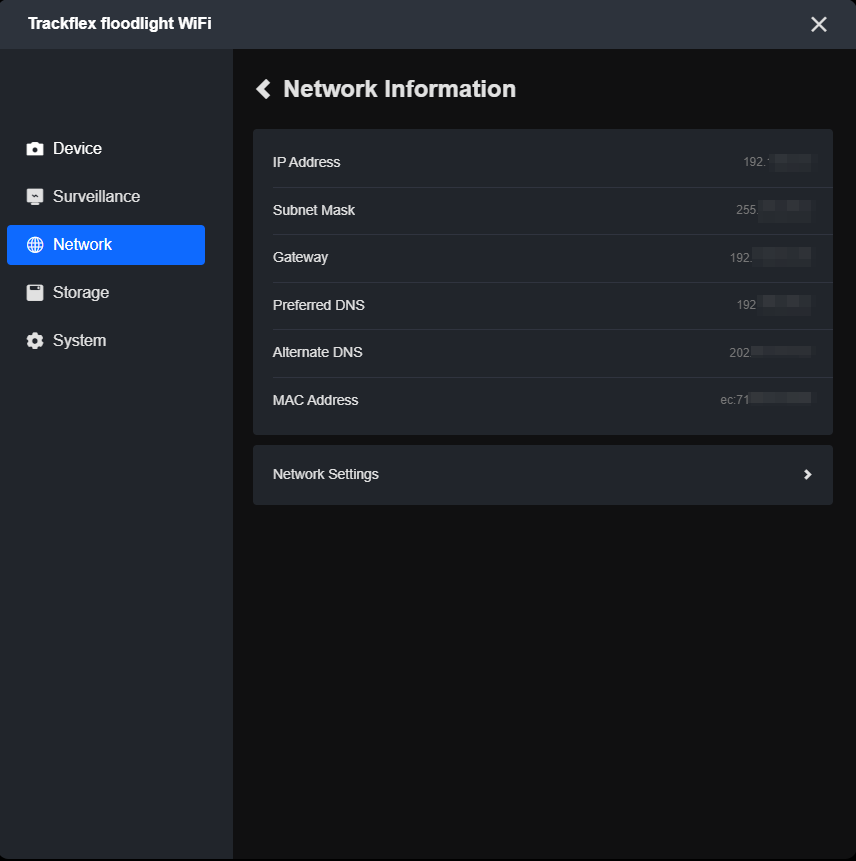Click the MAC Address value starting ec:71

pyautogui.click(x=766, y=400)
